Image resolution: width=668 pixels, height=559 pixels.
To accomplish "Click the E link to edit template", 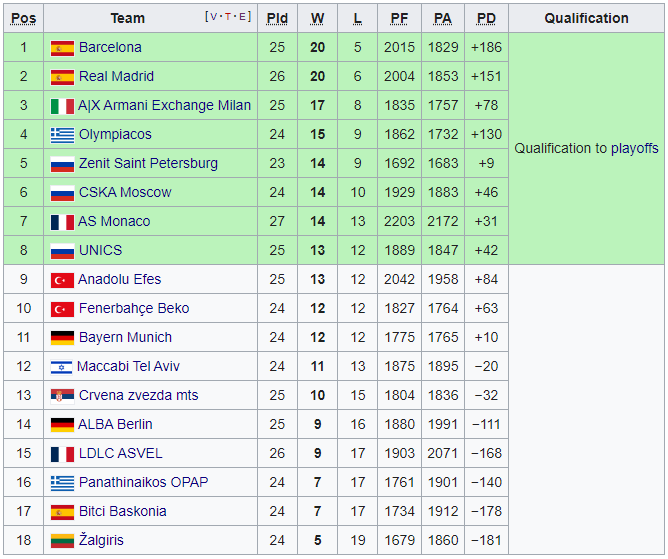I will click(x=240, y=17).
